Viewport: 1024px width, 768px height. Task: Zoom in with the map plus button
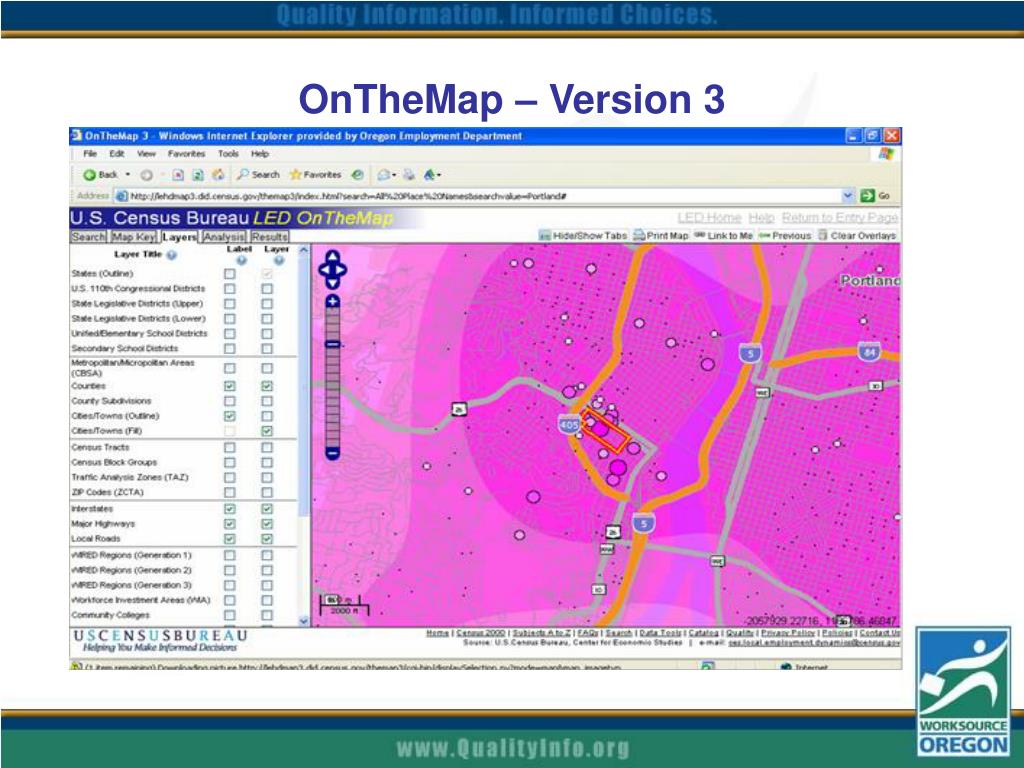(332, 301)
